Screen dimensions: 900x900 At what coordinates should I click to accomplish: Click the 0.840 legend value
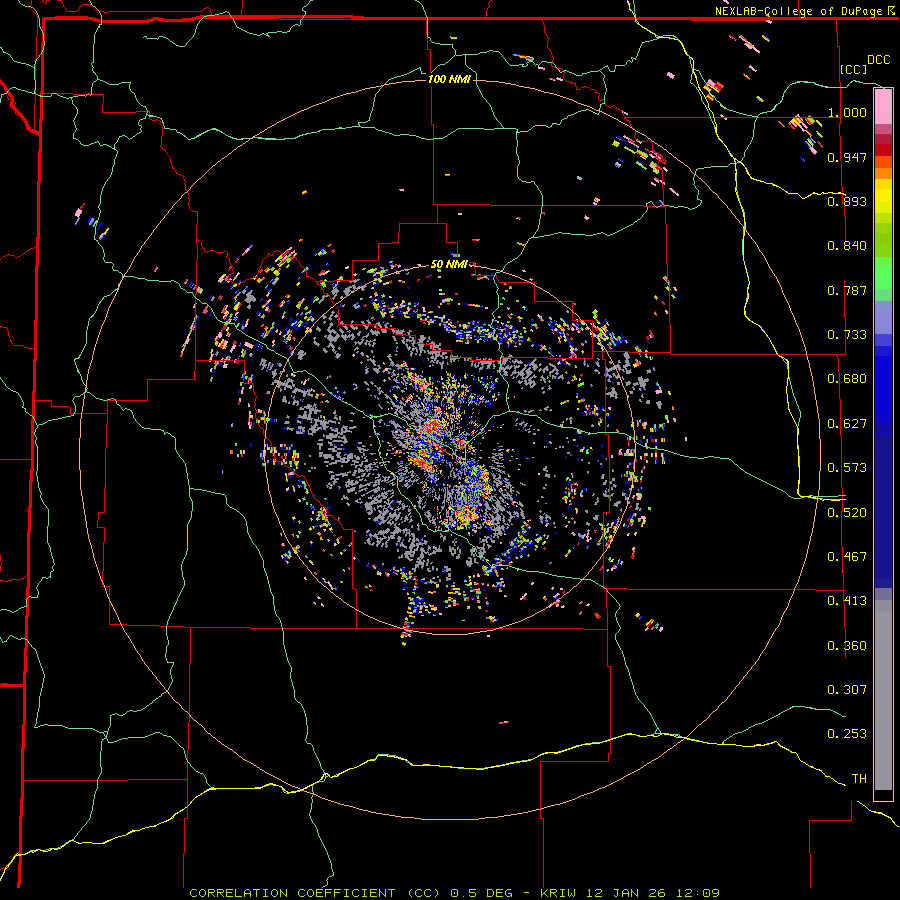point(847,246)
